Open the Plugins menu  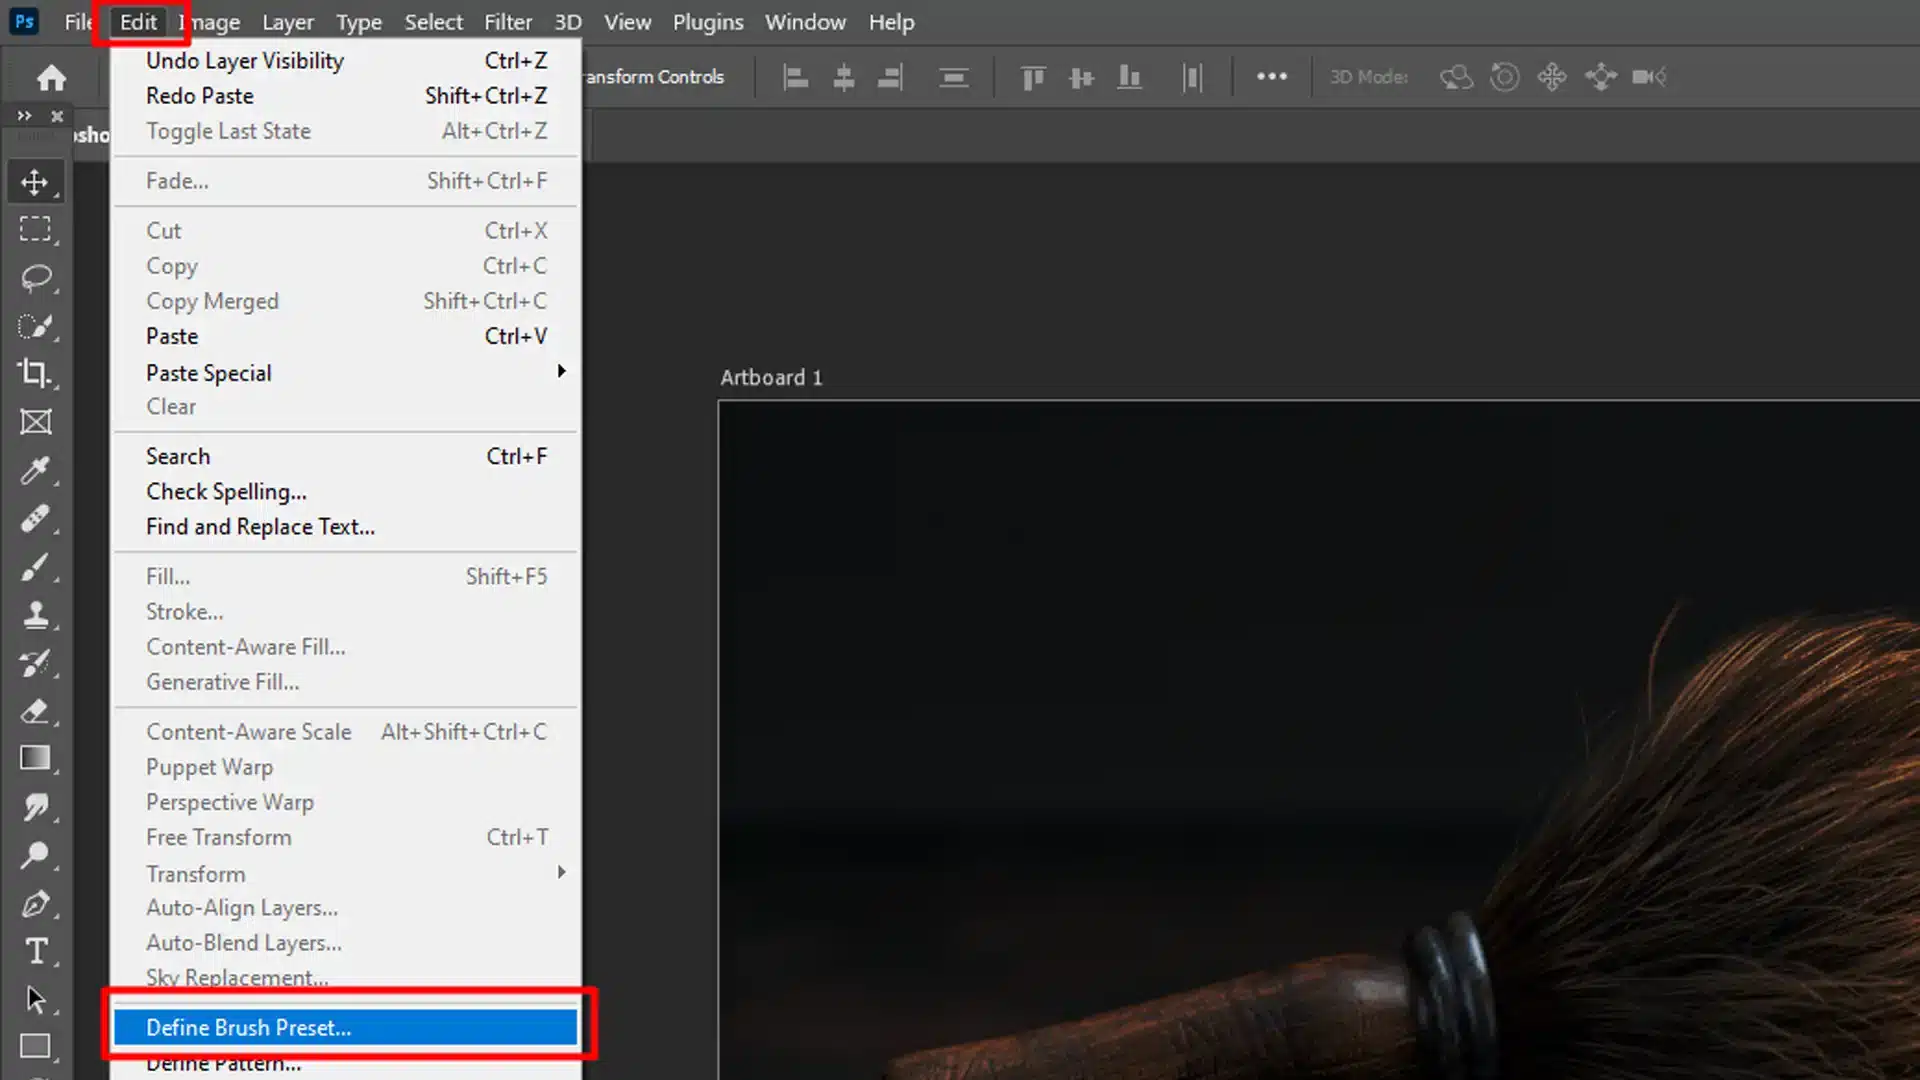pos(708,22)
